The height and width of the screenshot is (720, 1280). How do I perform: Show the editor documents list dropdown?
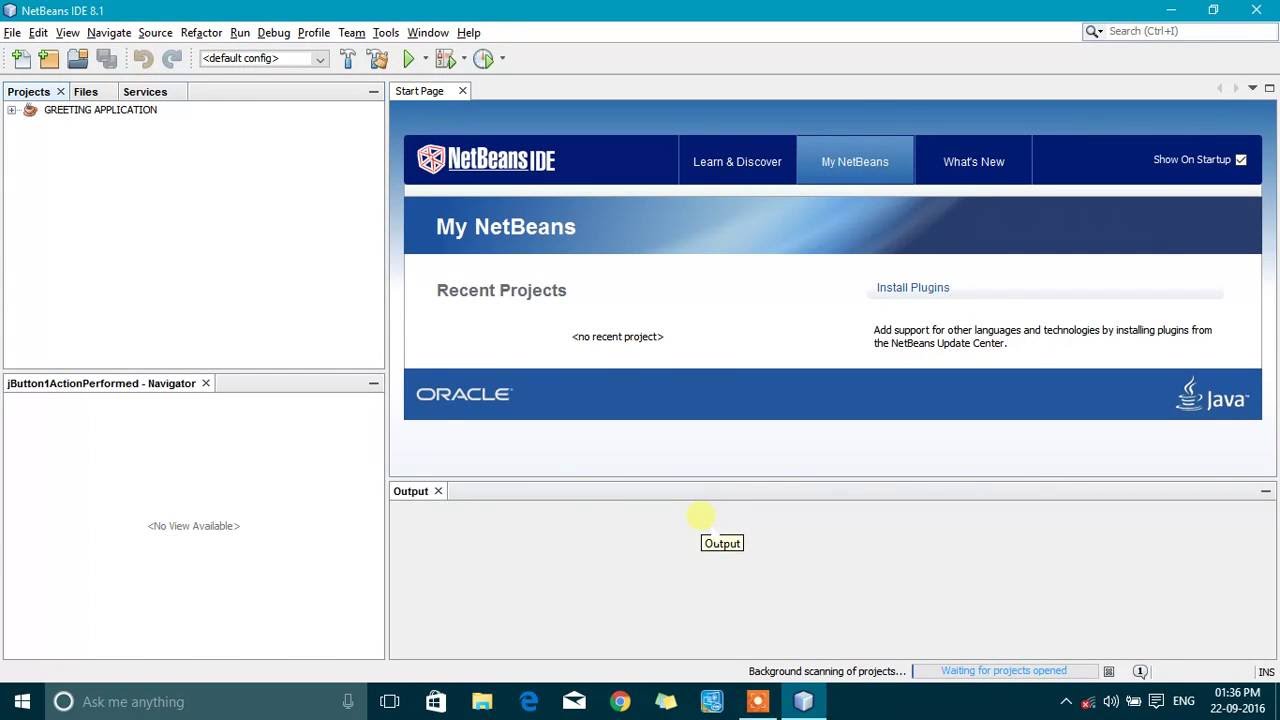1252,89
